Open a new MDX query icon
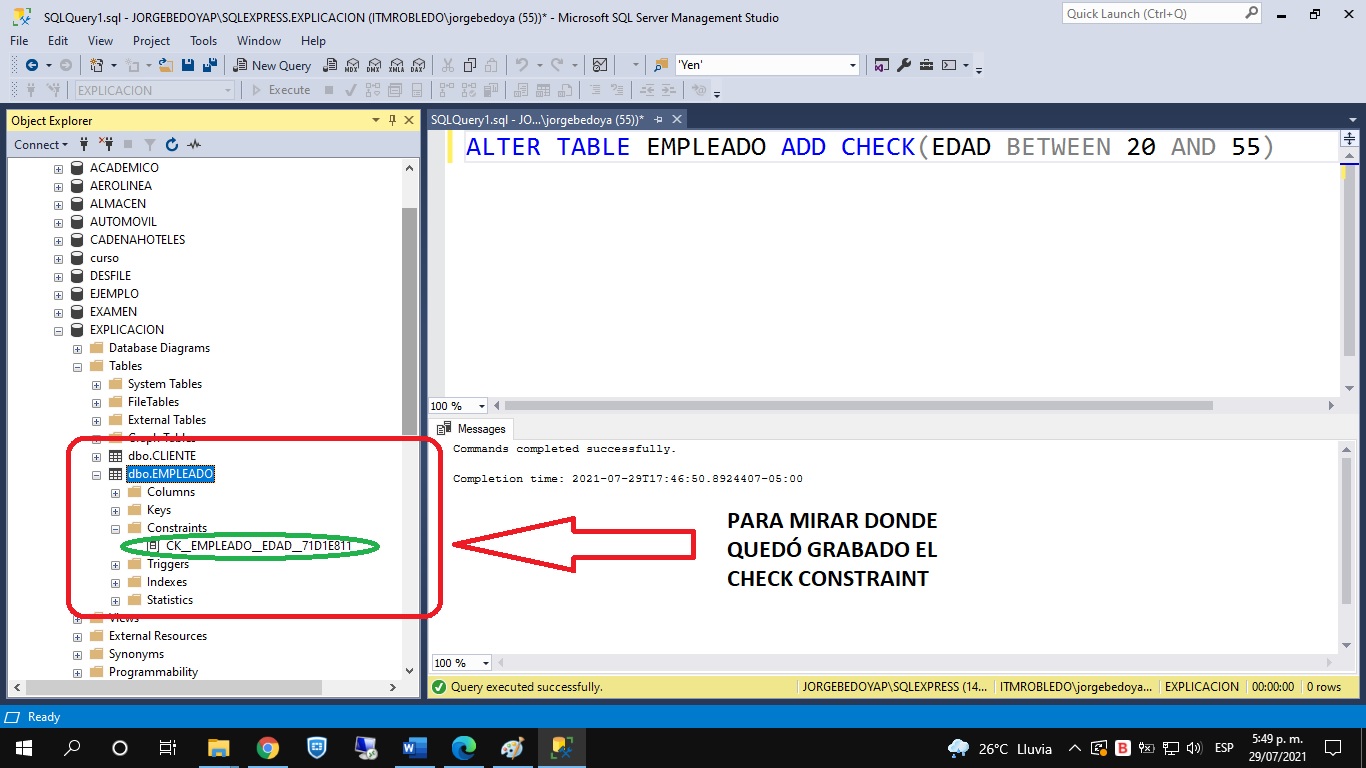This screenshot has height=768, width=1366. point(352,65)
